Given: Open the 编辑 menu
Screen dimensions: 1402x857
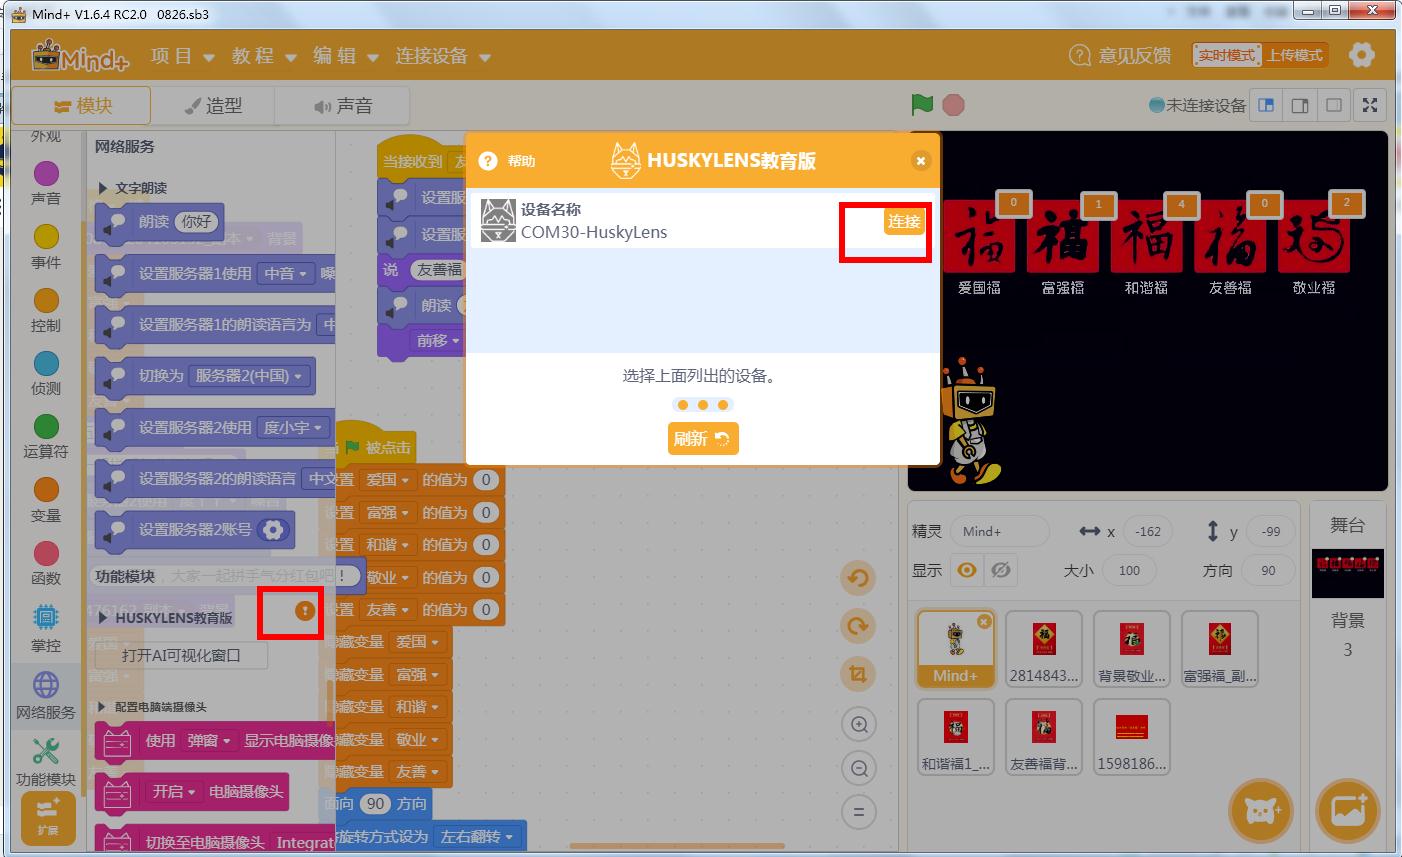Looking at the screenshot, I should coord(345,56).
